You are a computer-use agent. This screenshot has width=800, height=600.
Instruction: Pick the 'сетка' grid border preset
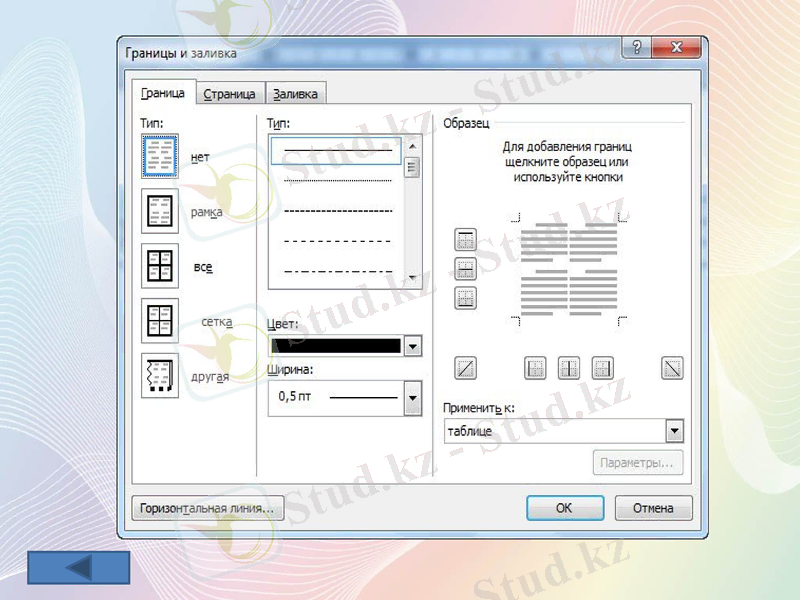[x=160, y=321]
